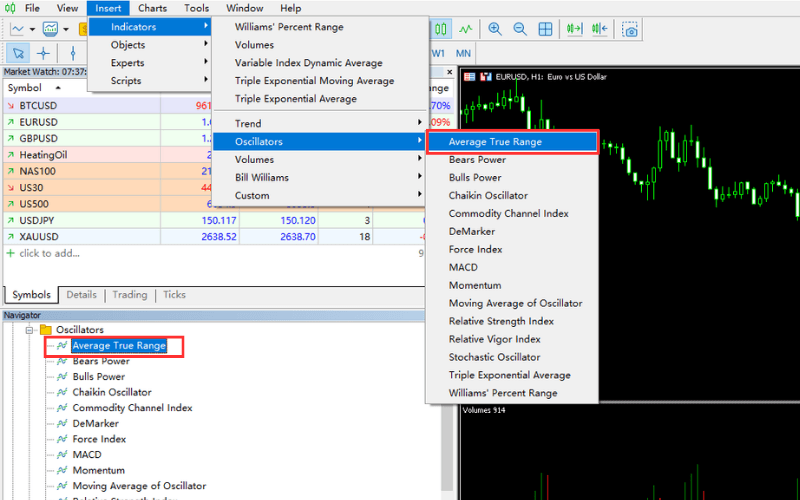The image size is (800, 500).
Task: Open the Ticks tab in Market Watch
Action: point(174,295)
